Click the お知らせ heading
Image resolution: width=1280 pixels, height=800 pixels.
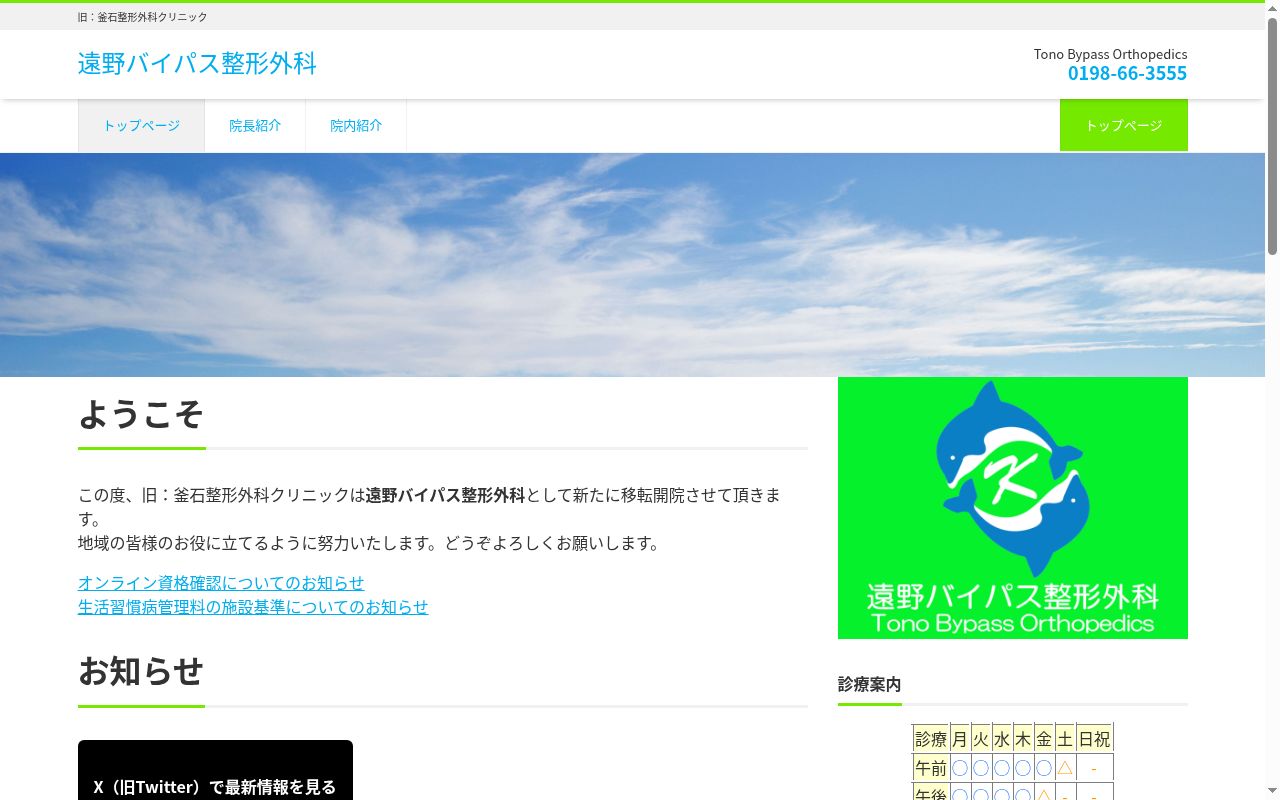coord(141,671)
